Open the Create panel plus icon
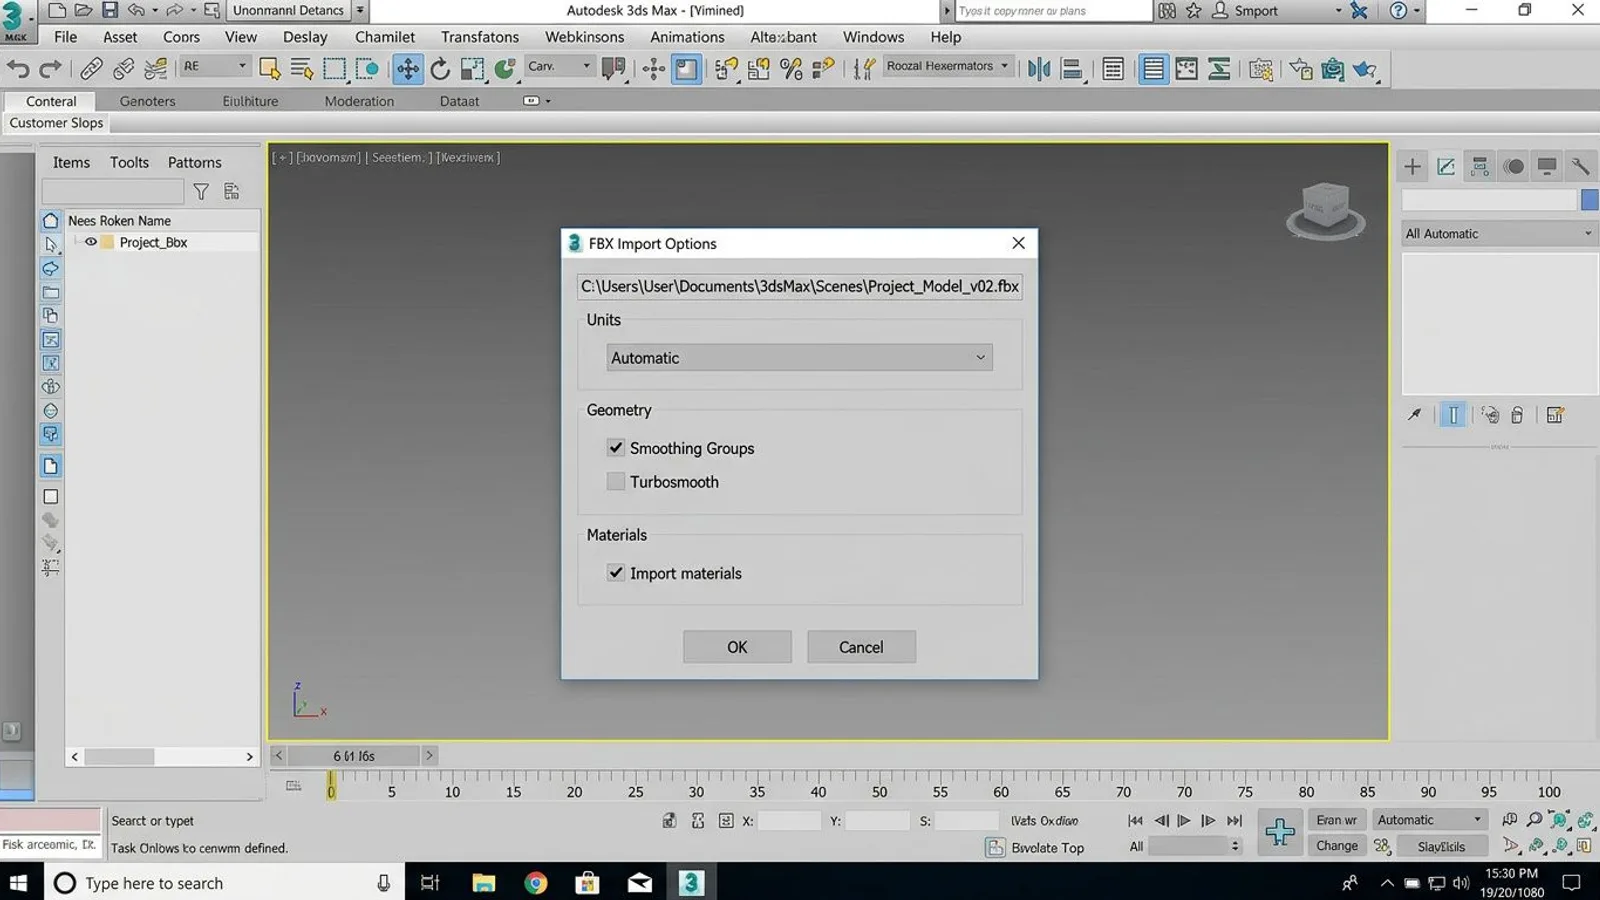Screen dimensions: 1600x900 1412,167
